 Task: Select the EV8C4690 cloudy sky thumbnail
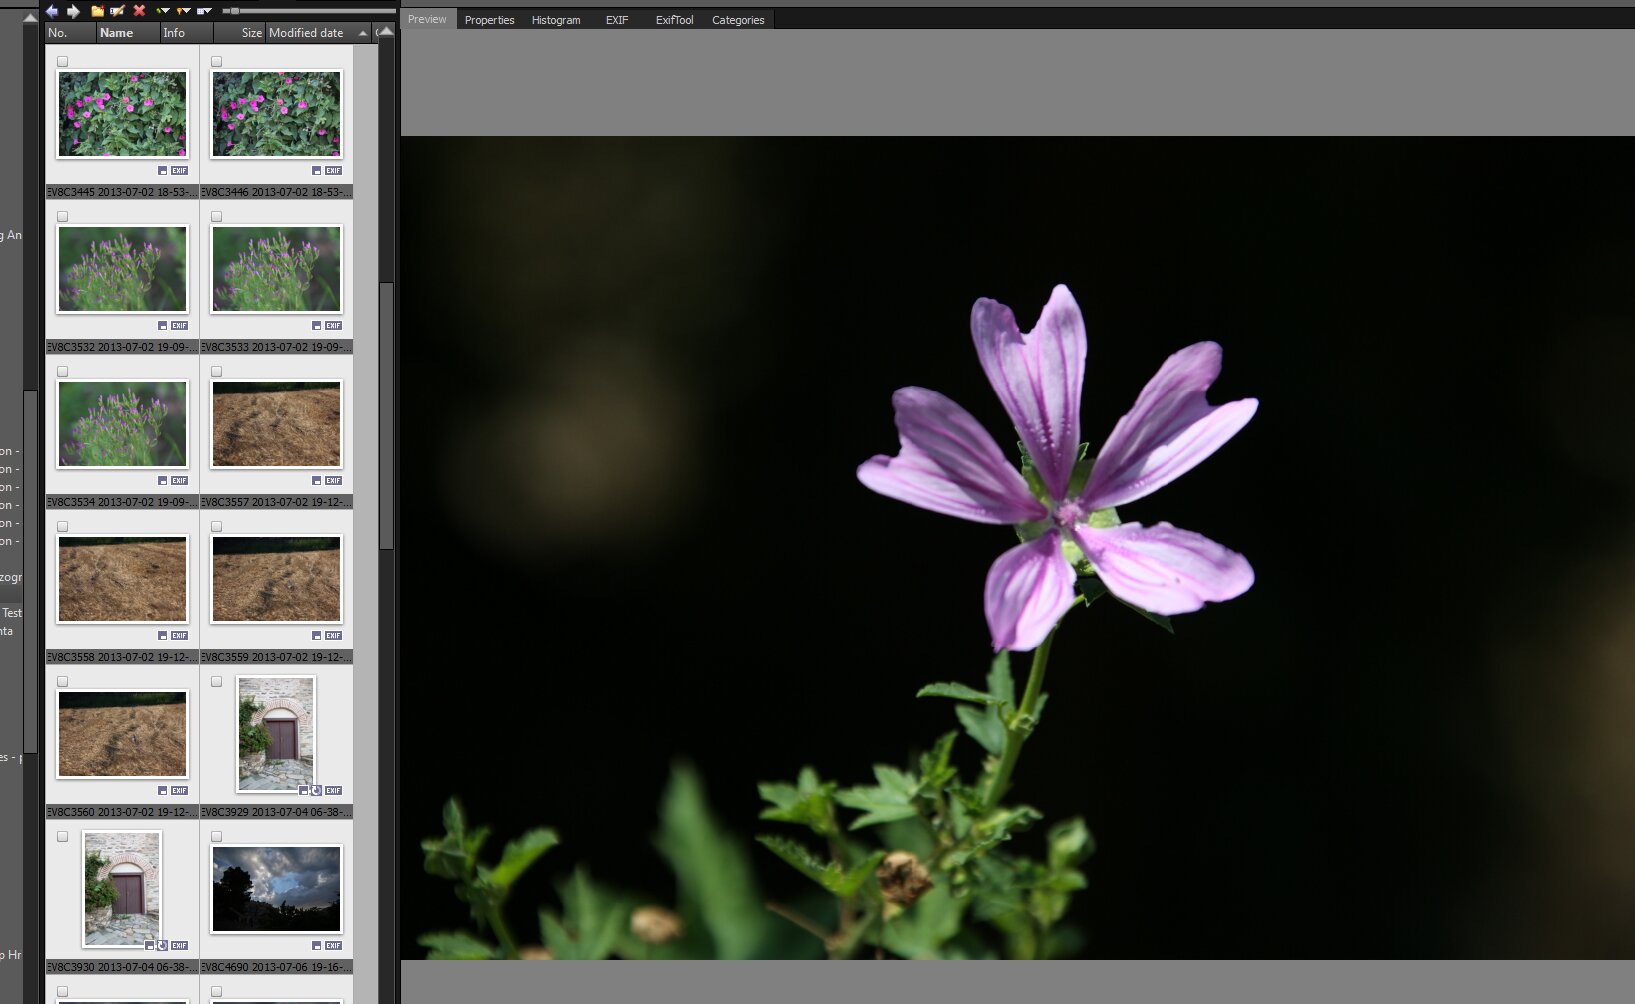tap(276, 889)
